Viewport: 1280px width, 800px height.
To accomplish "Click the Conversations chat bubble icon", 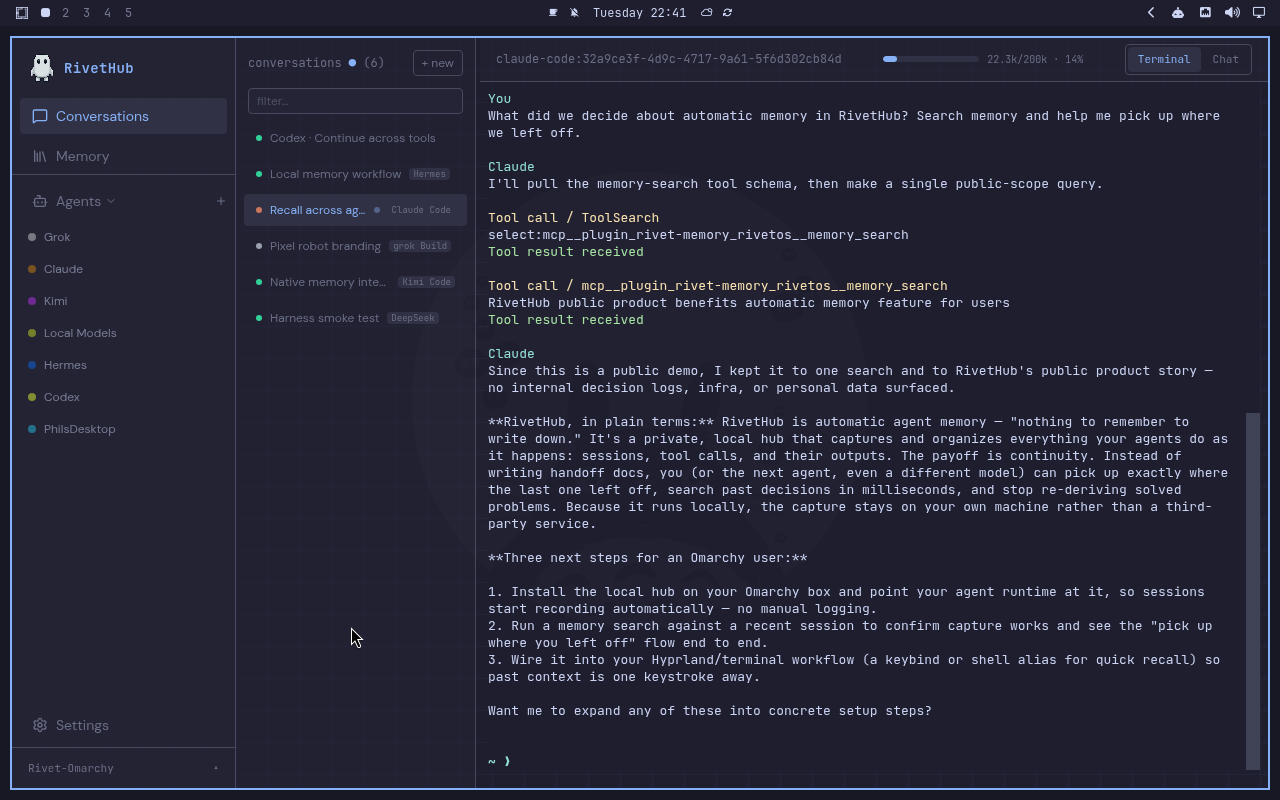I will tap(40, 116).
